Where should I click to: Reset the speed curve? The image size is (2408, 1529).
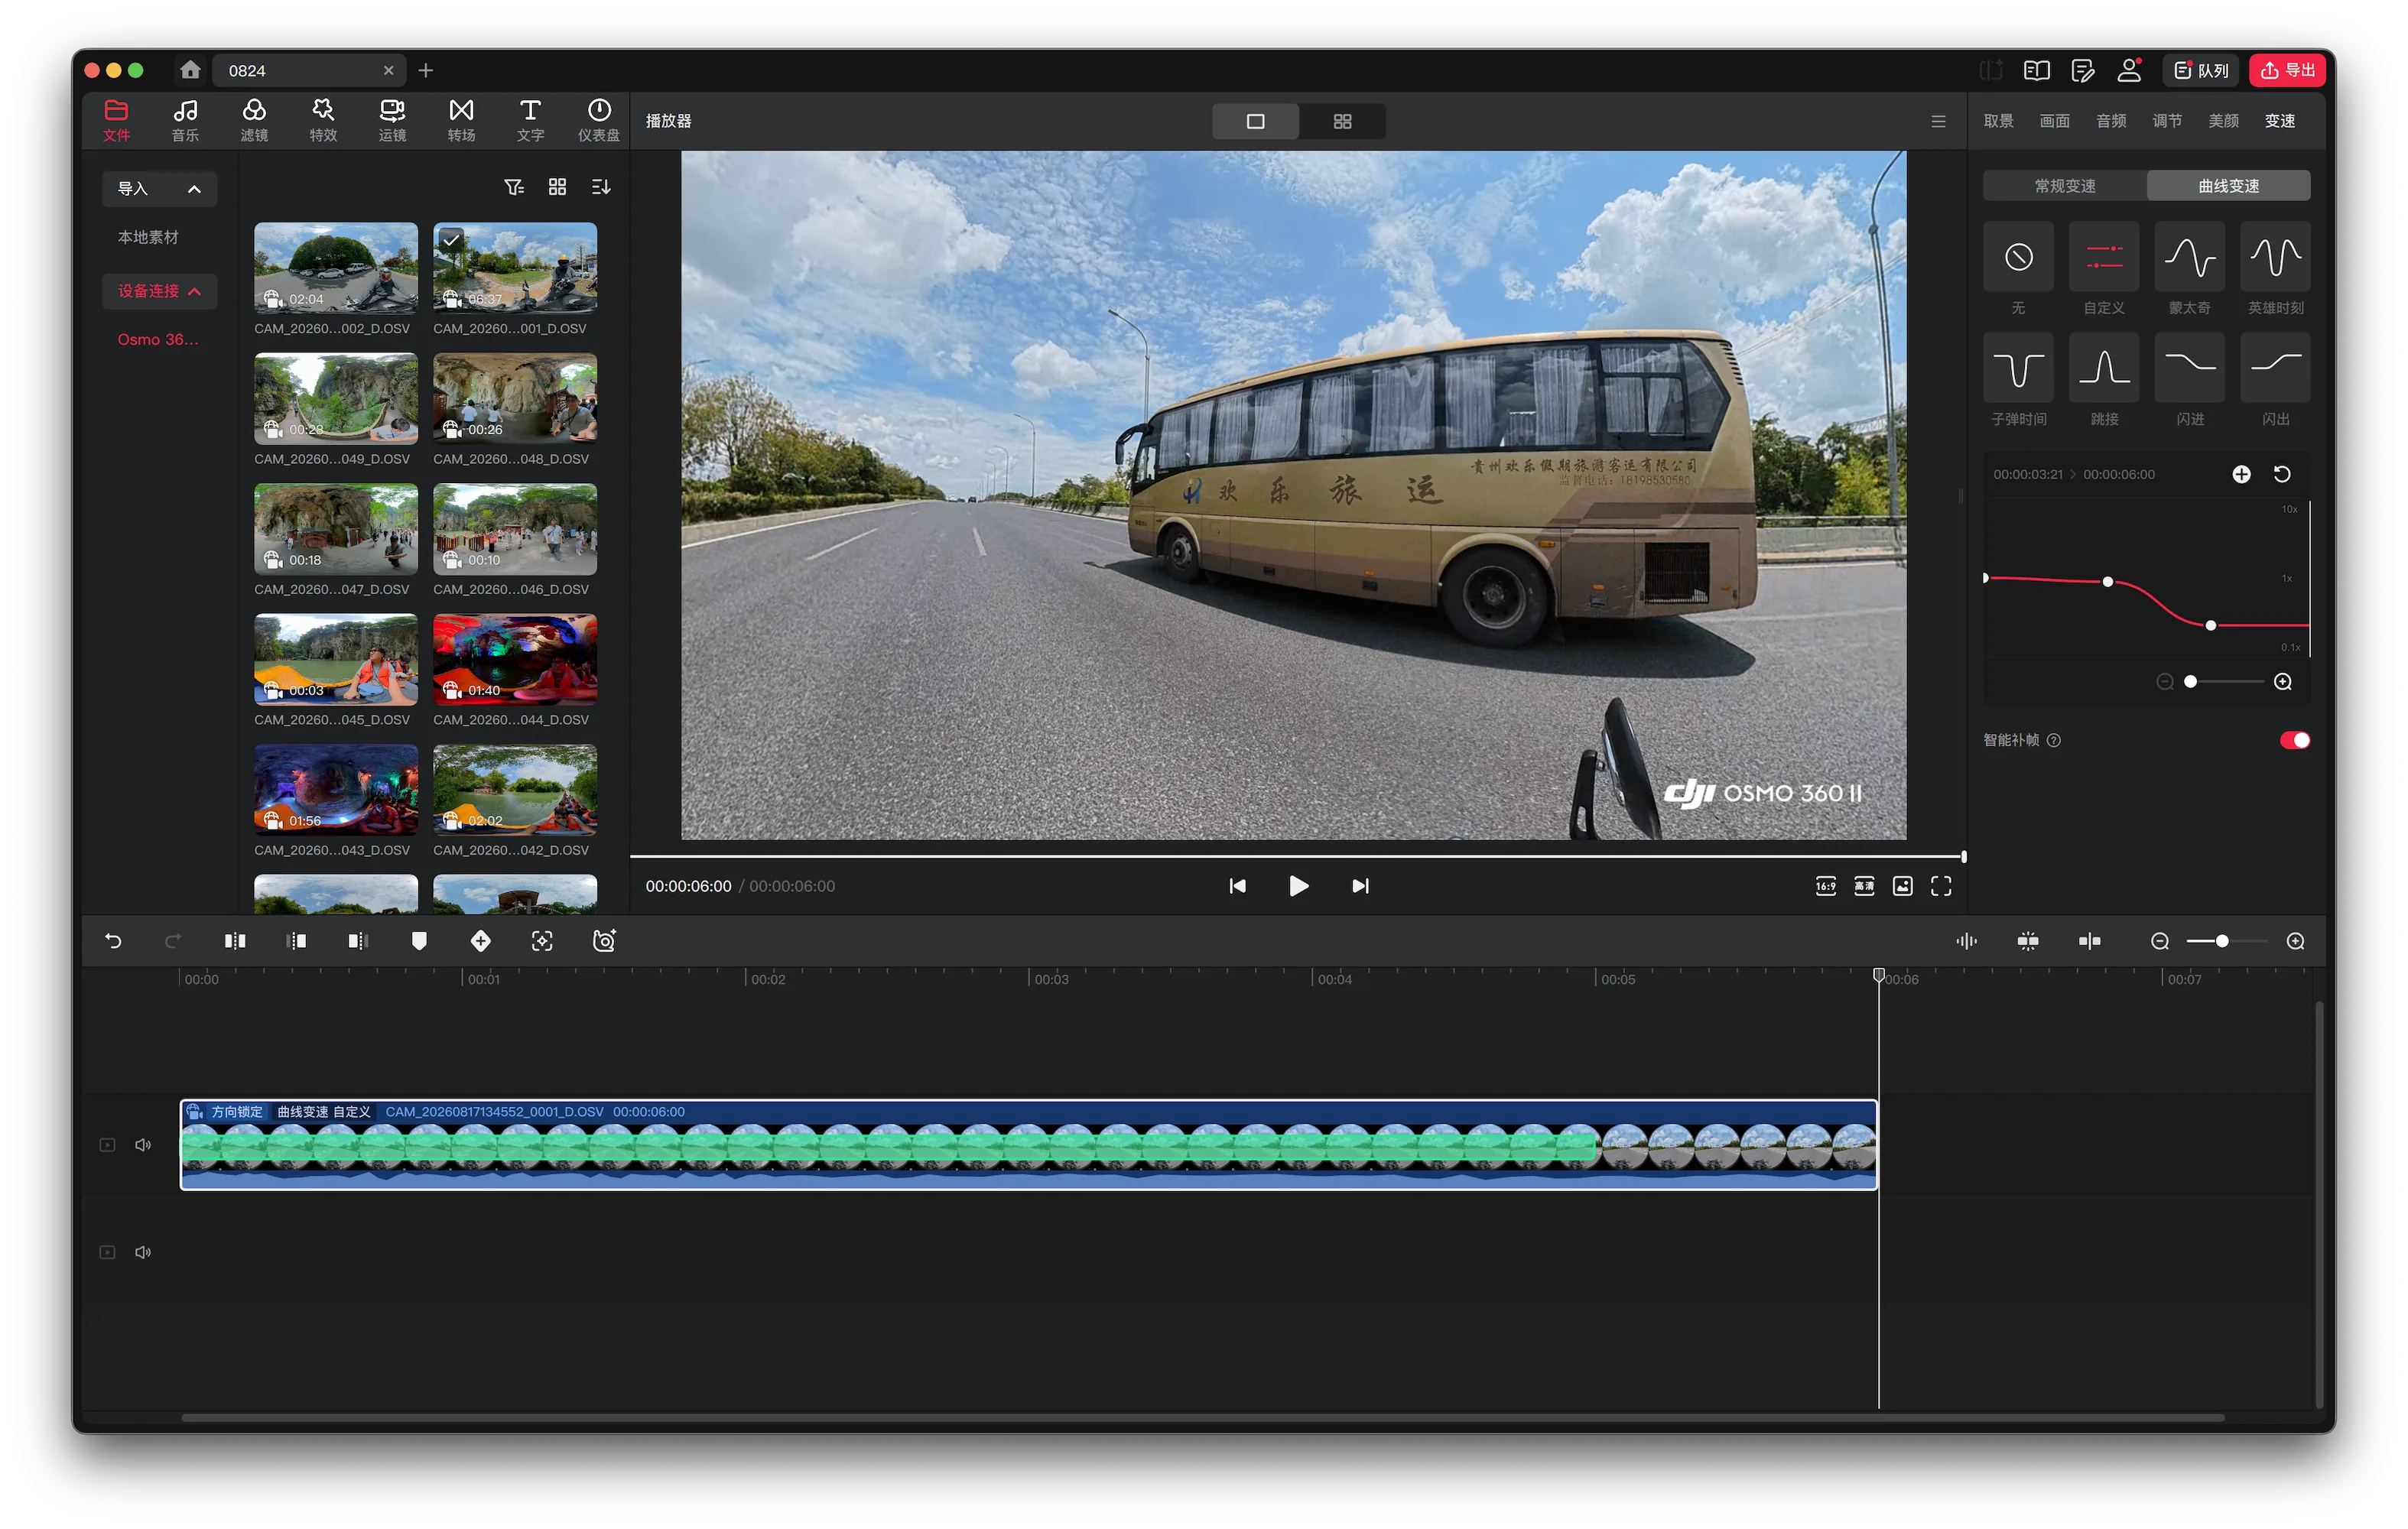coord(2282,474)
